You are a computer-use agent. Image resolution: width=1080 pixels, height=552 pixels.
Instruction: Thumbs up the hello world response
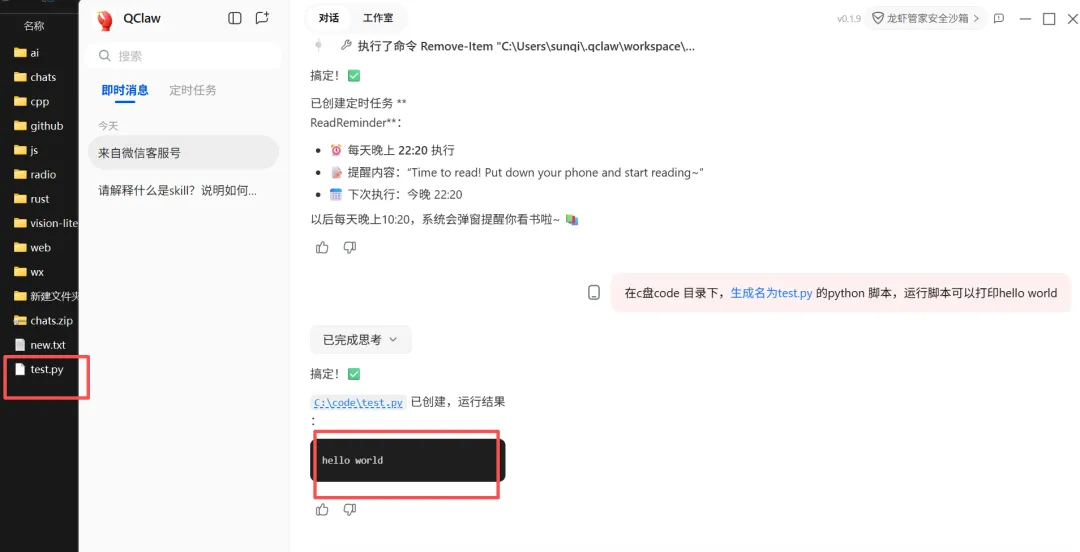(322, 509)
